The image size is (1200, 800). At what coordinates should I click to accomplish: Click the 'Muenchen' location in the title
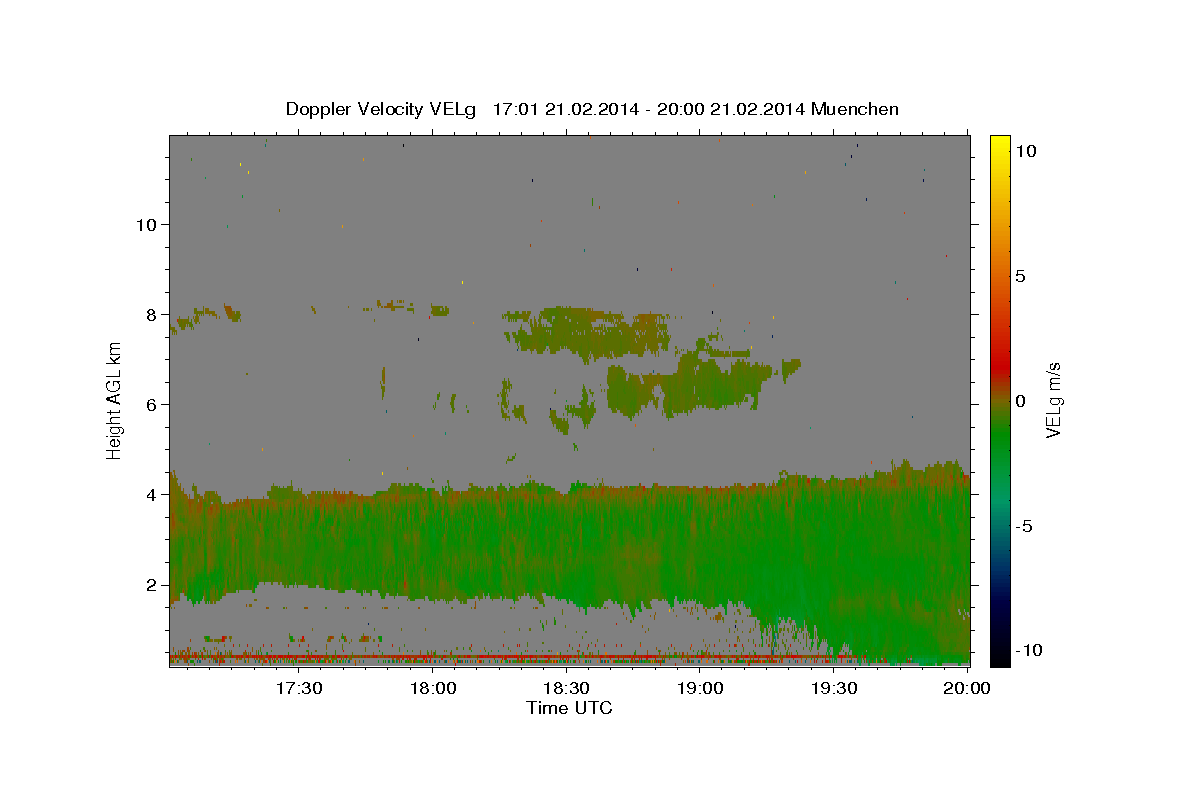(x=855, y=109)
